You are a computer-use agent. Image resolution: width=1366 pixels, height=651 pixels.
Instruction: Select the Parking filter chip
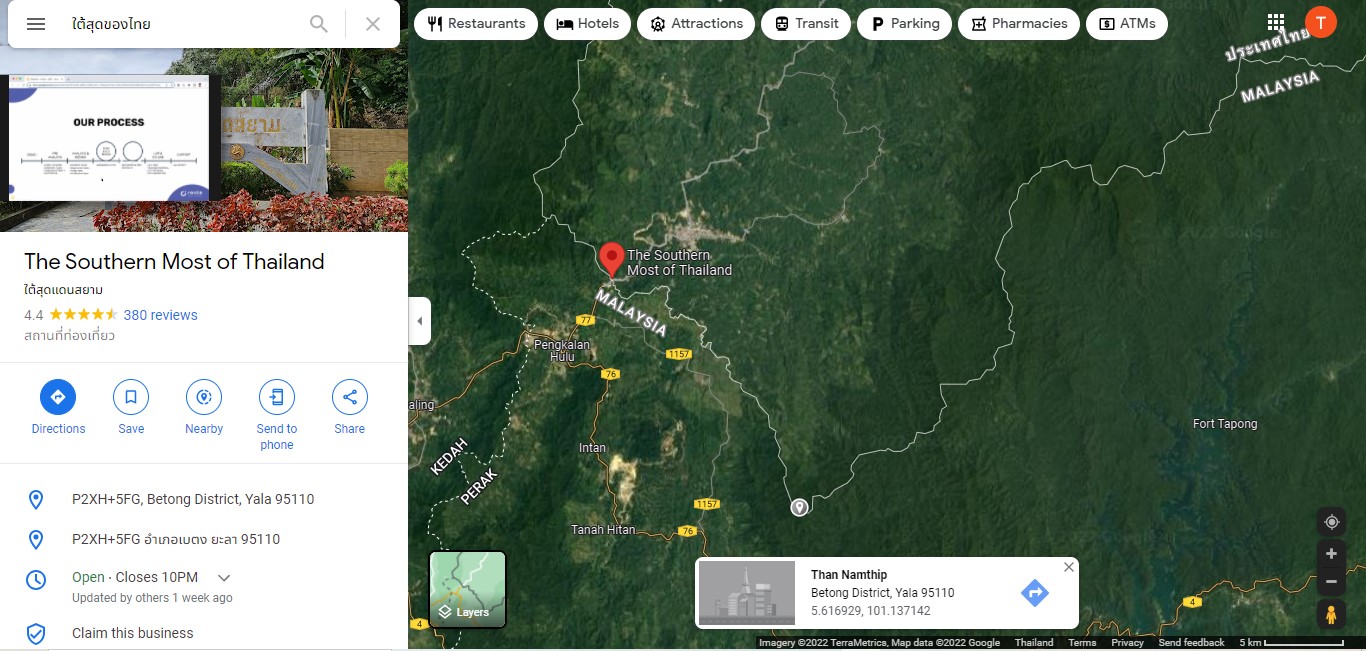point(904,23)
